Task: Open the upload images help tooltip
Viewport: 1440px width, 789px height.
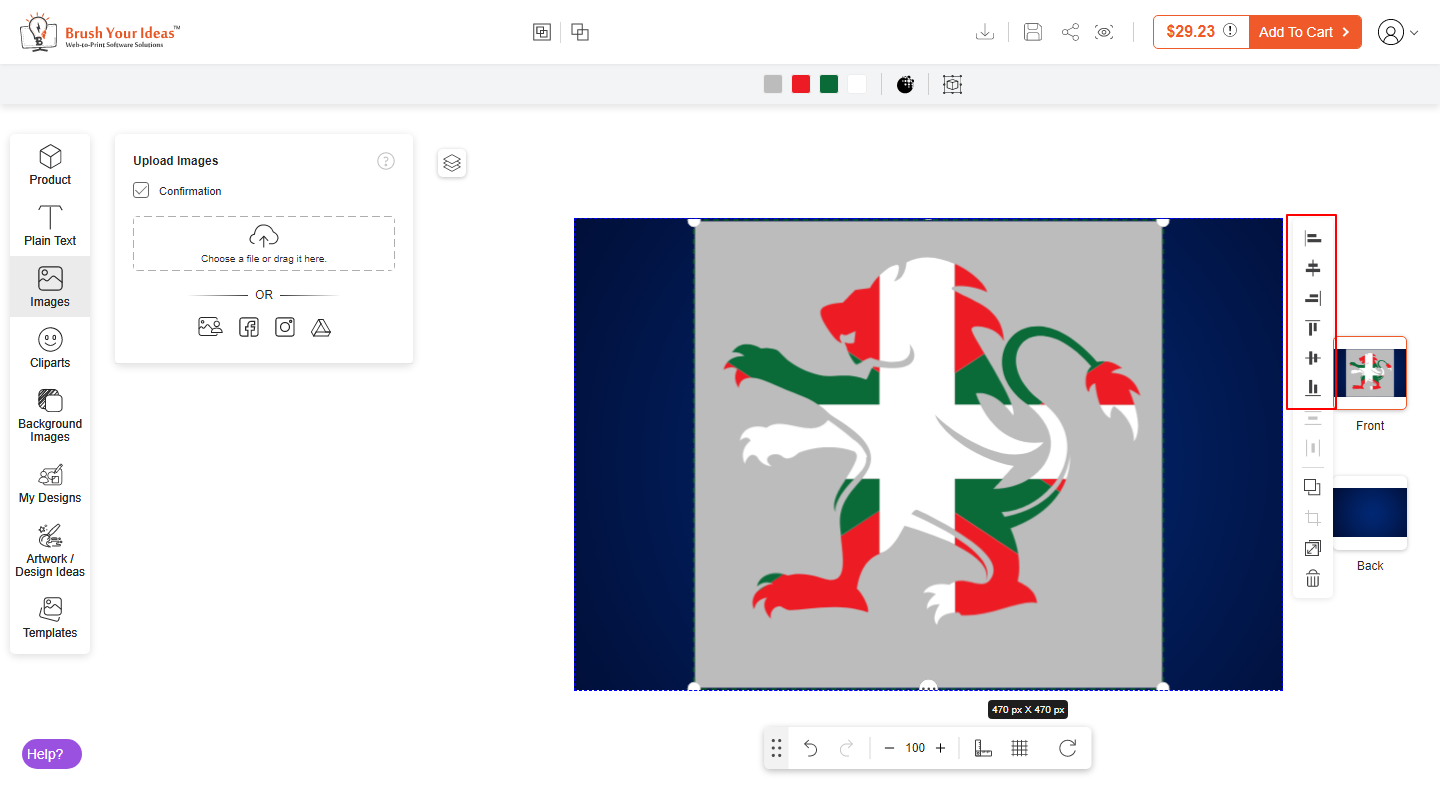Action: [386, 161]
